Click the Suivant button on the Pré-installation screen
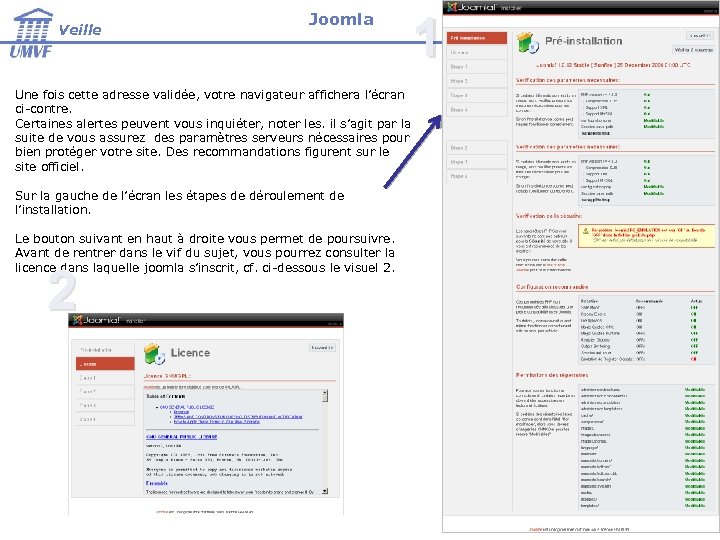The width and height of the screenshot is (720, 540). click(700, 35)
